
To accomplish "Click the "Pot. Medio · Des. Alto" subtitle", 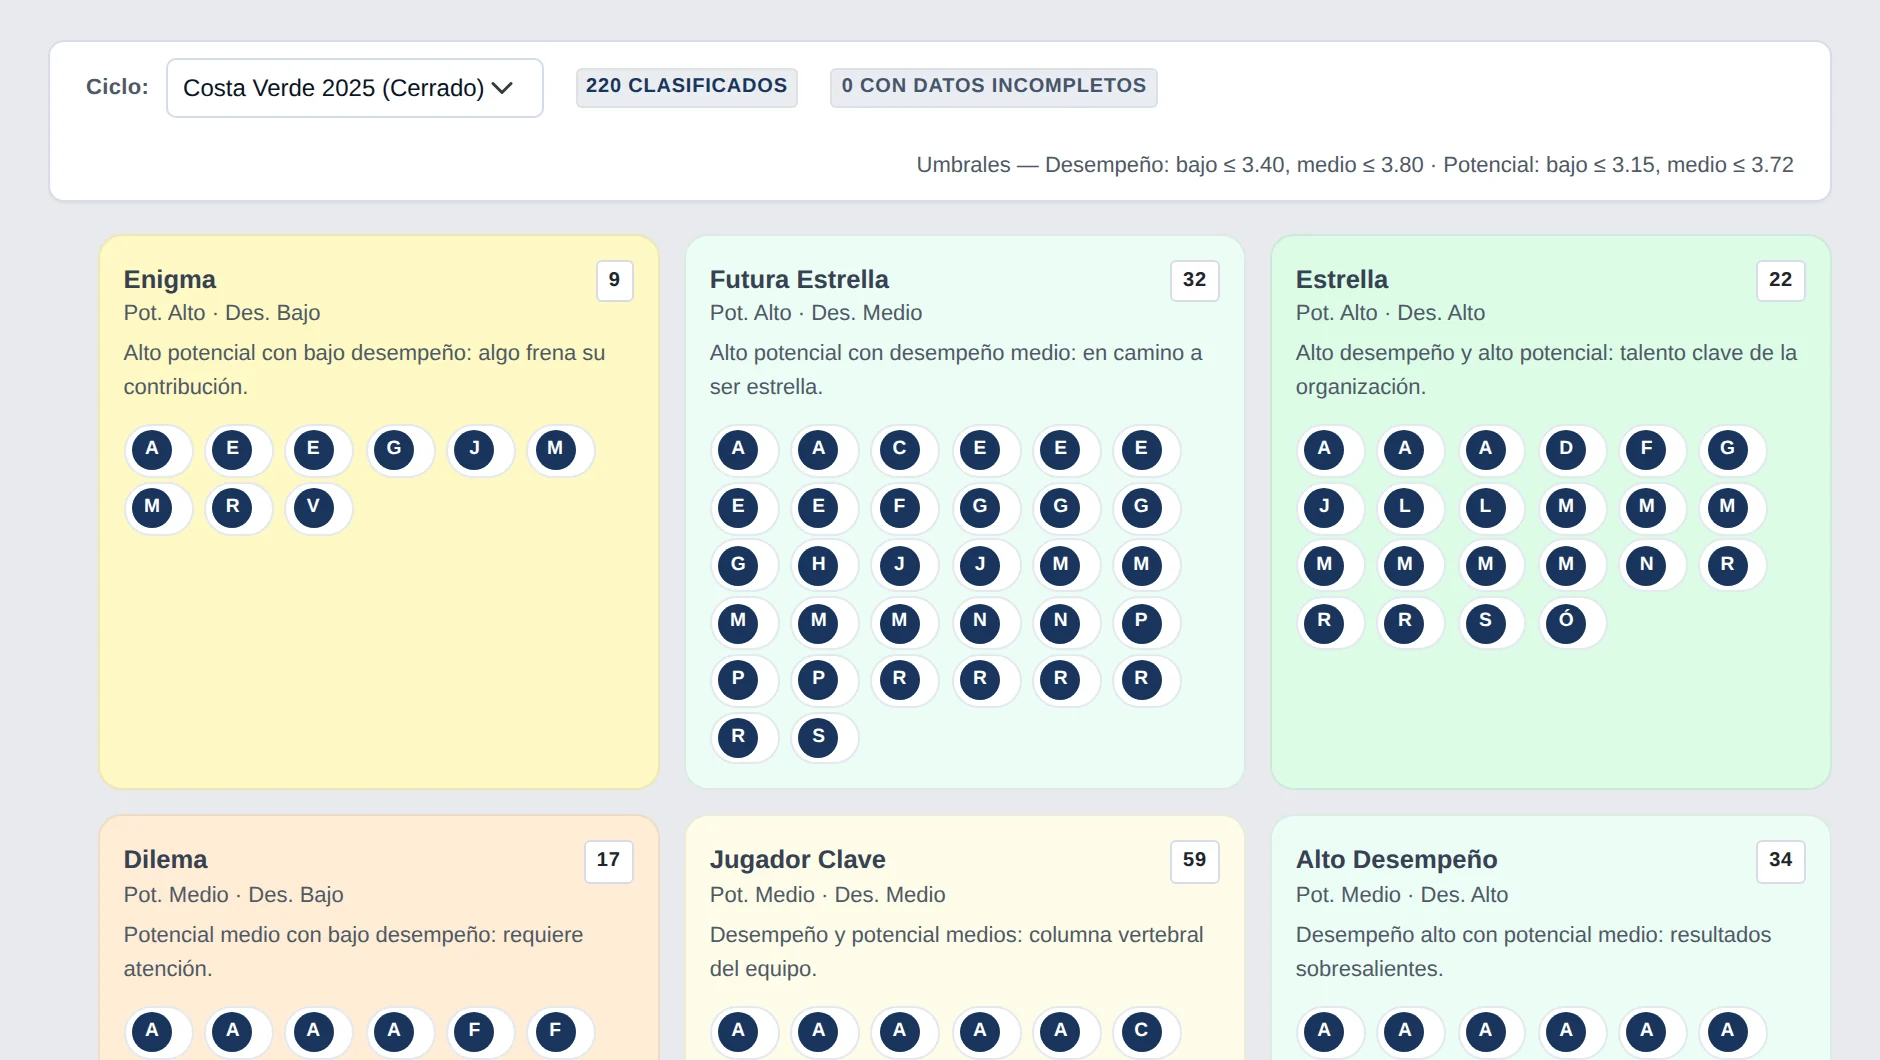I will (1402, 895).
